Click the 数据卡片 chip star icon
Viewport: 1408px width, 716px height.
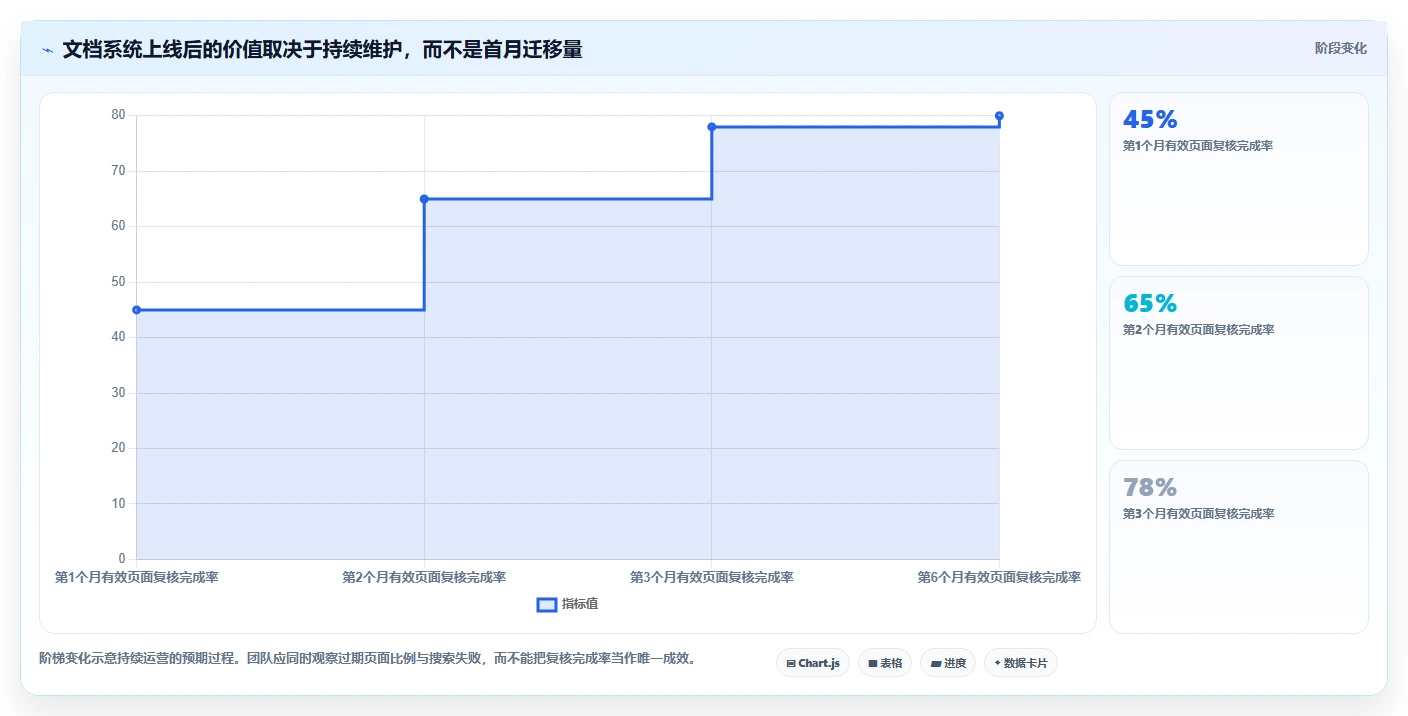(997, 663)
